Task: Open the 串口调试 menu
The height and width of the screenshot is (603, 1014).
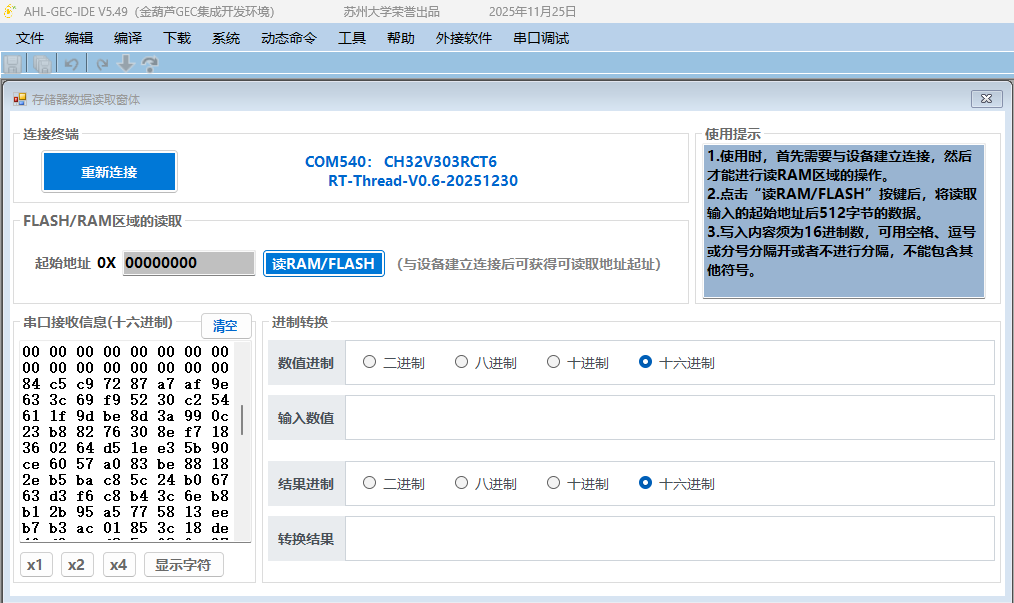Action: click(x=541, y=38)
